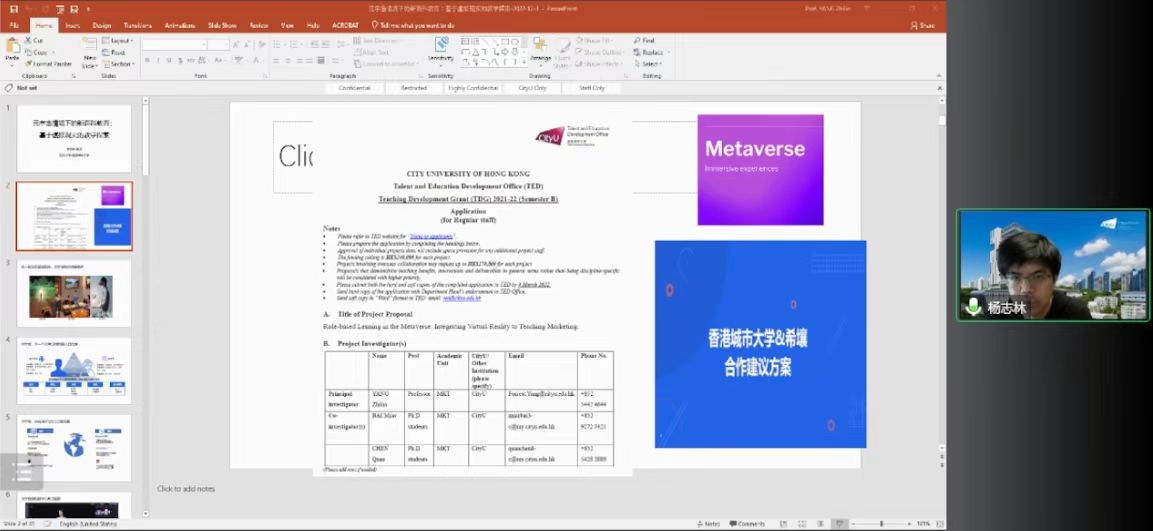Click the Share button
The image size is (1153, 531).
coord(926,25)
